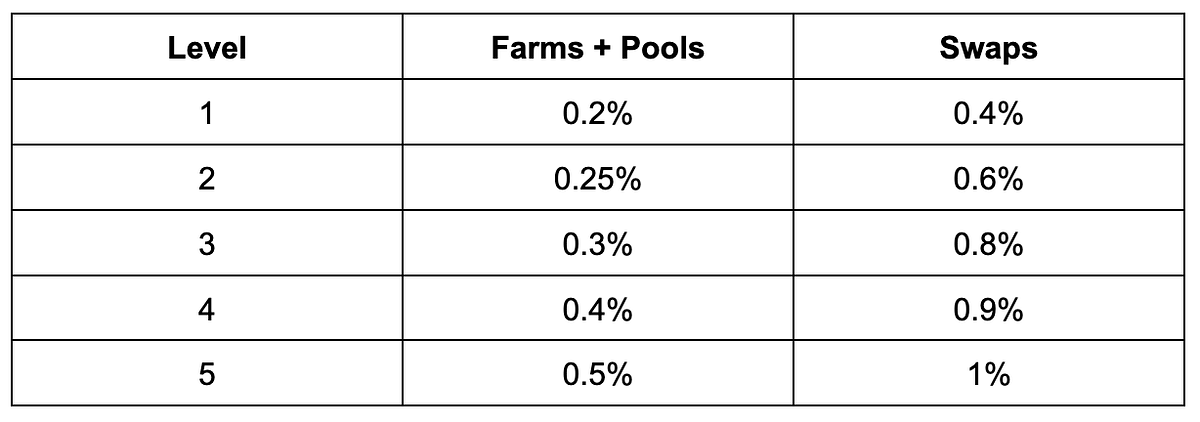This screenshot has height=422, width=1200.
Task: Click the 0.9% Swaps cell
Action: point(988,309)
